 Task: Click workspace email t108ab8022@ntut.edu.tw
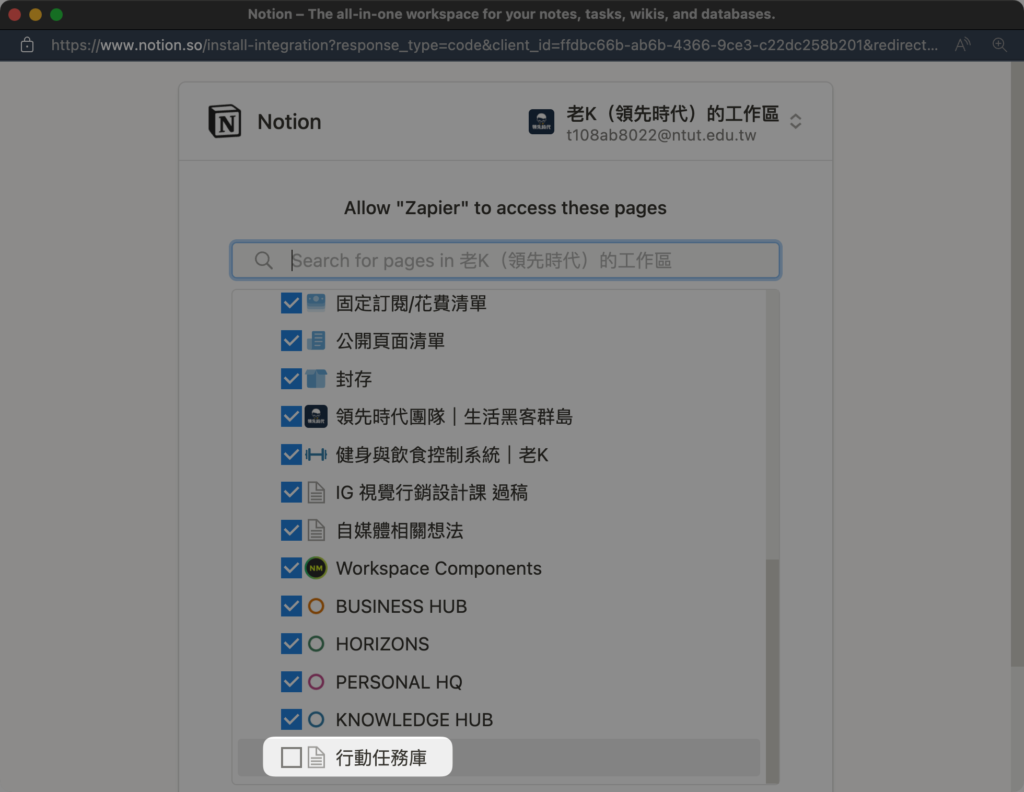661,135
